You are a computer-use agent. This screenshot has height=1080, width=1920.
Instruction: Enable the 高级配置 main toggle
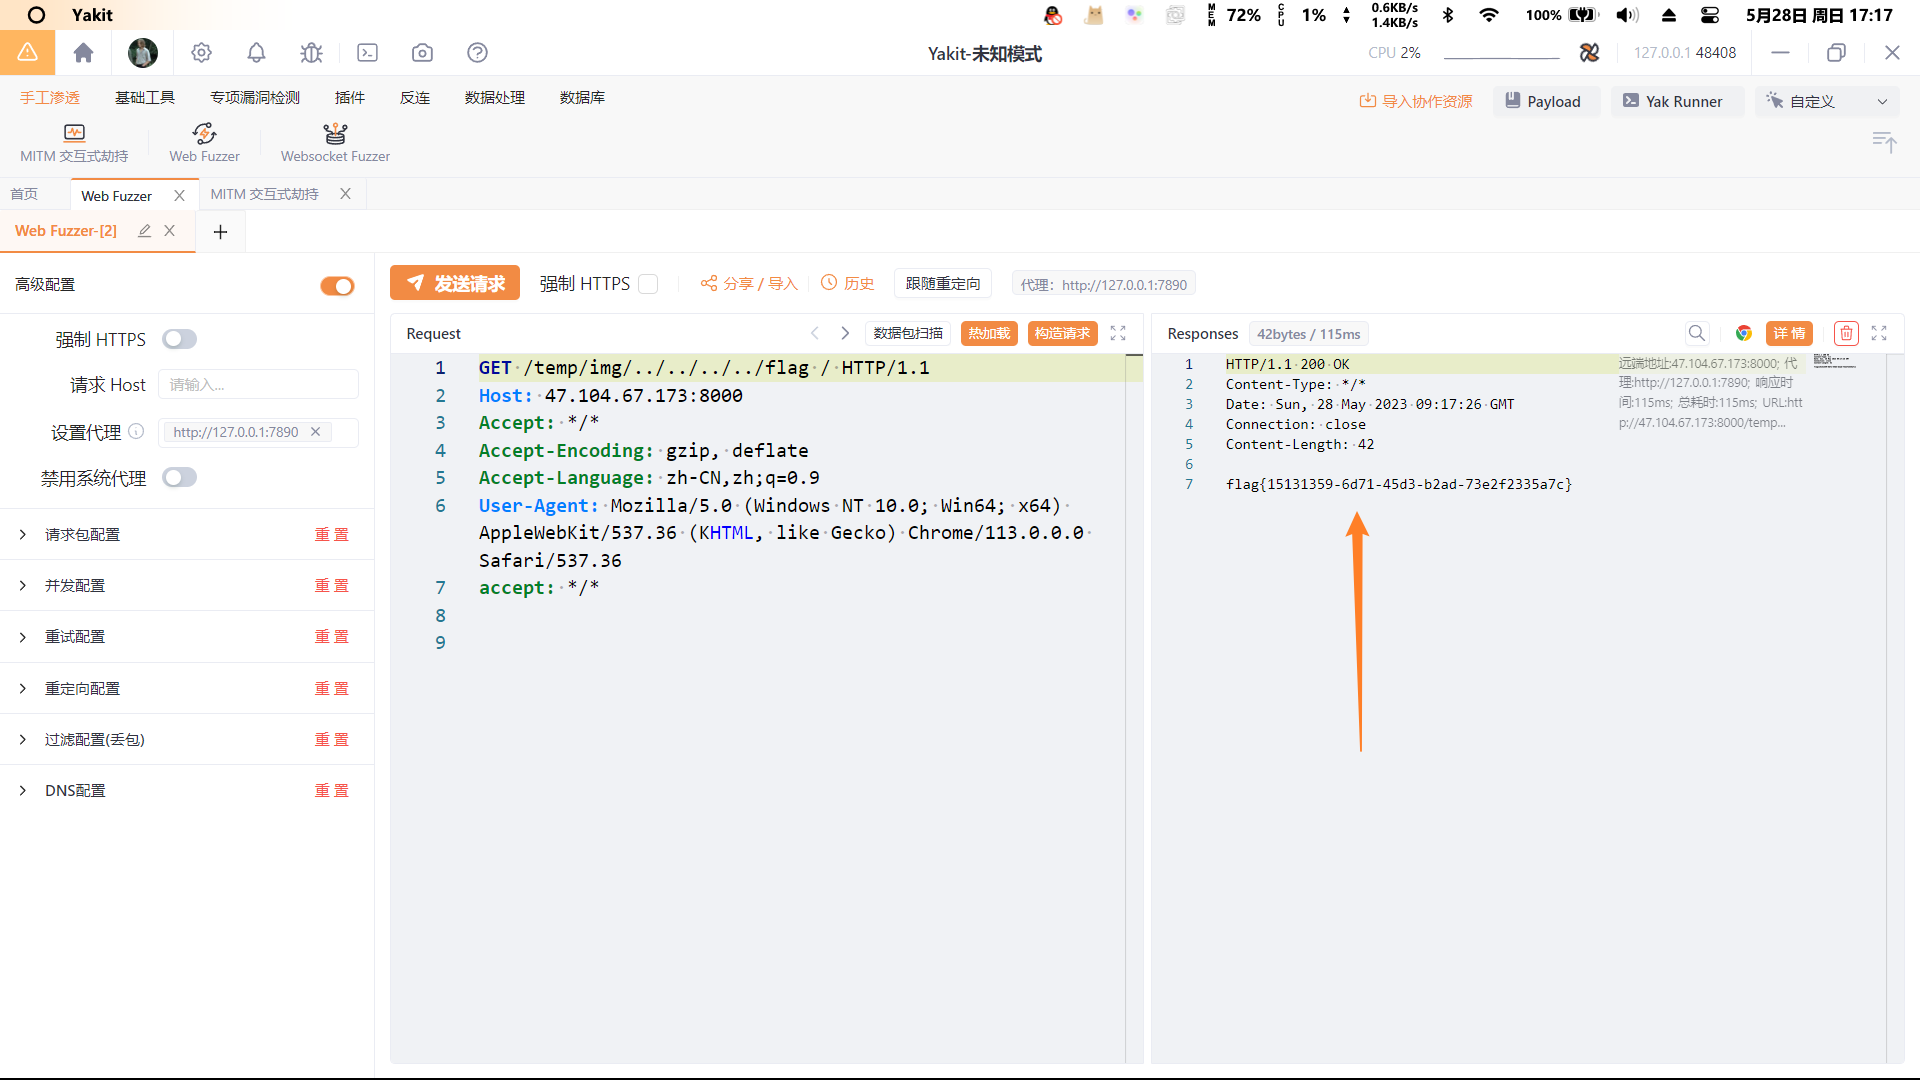click(334, 284)
